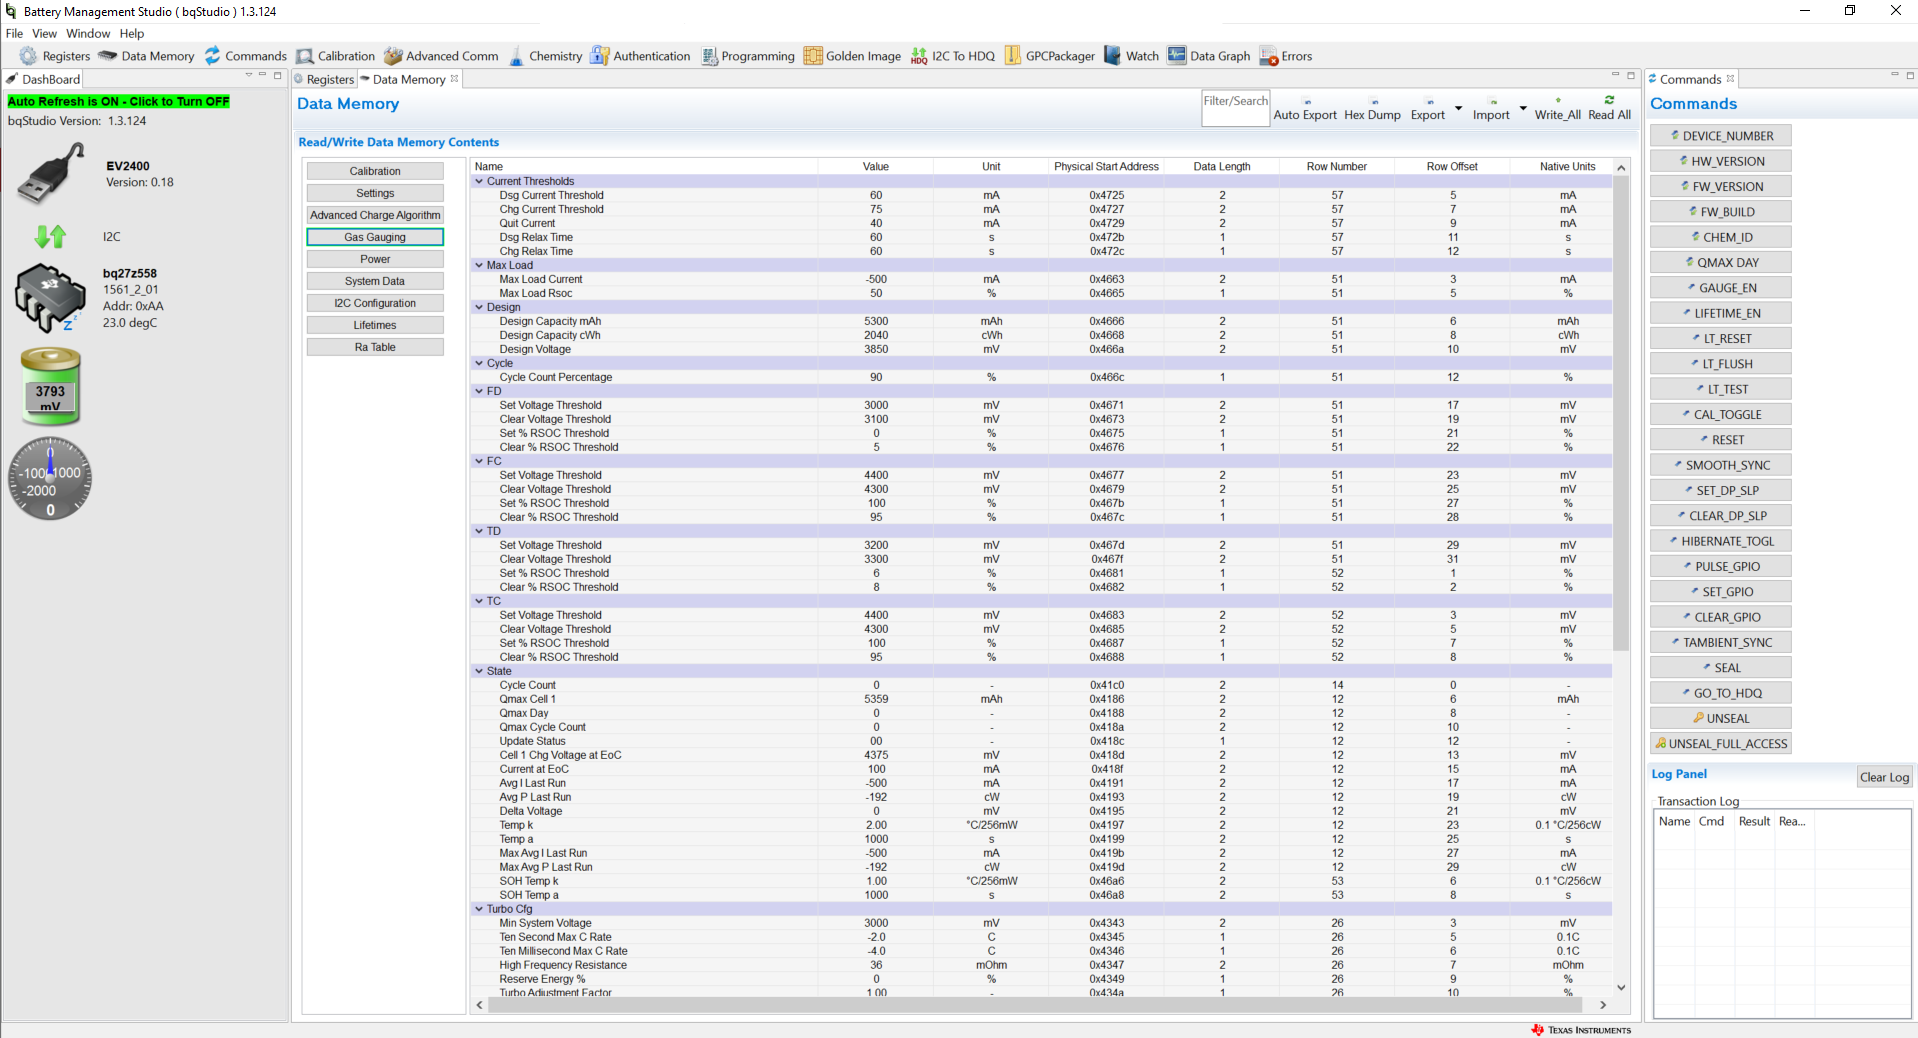This screenshot has height=1038, width=1918.
Task: Open the Advanced Comm tool
Action: (x=450, y=56)
